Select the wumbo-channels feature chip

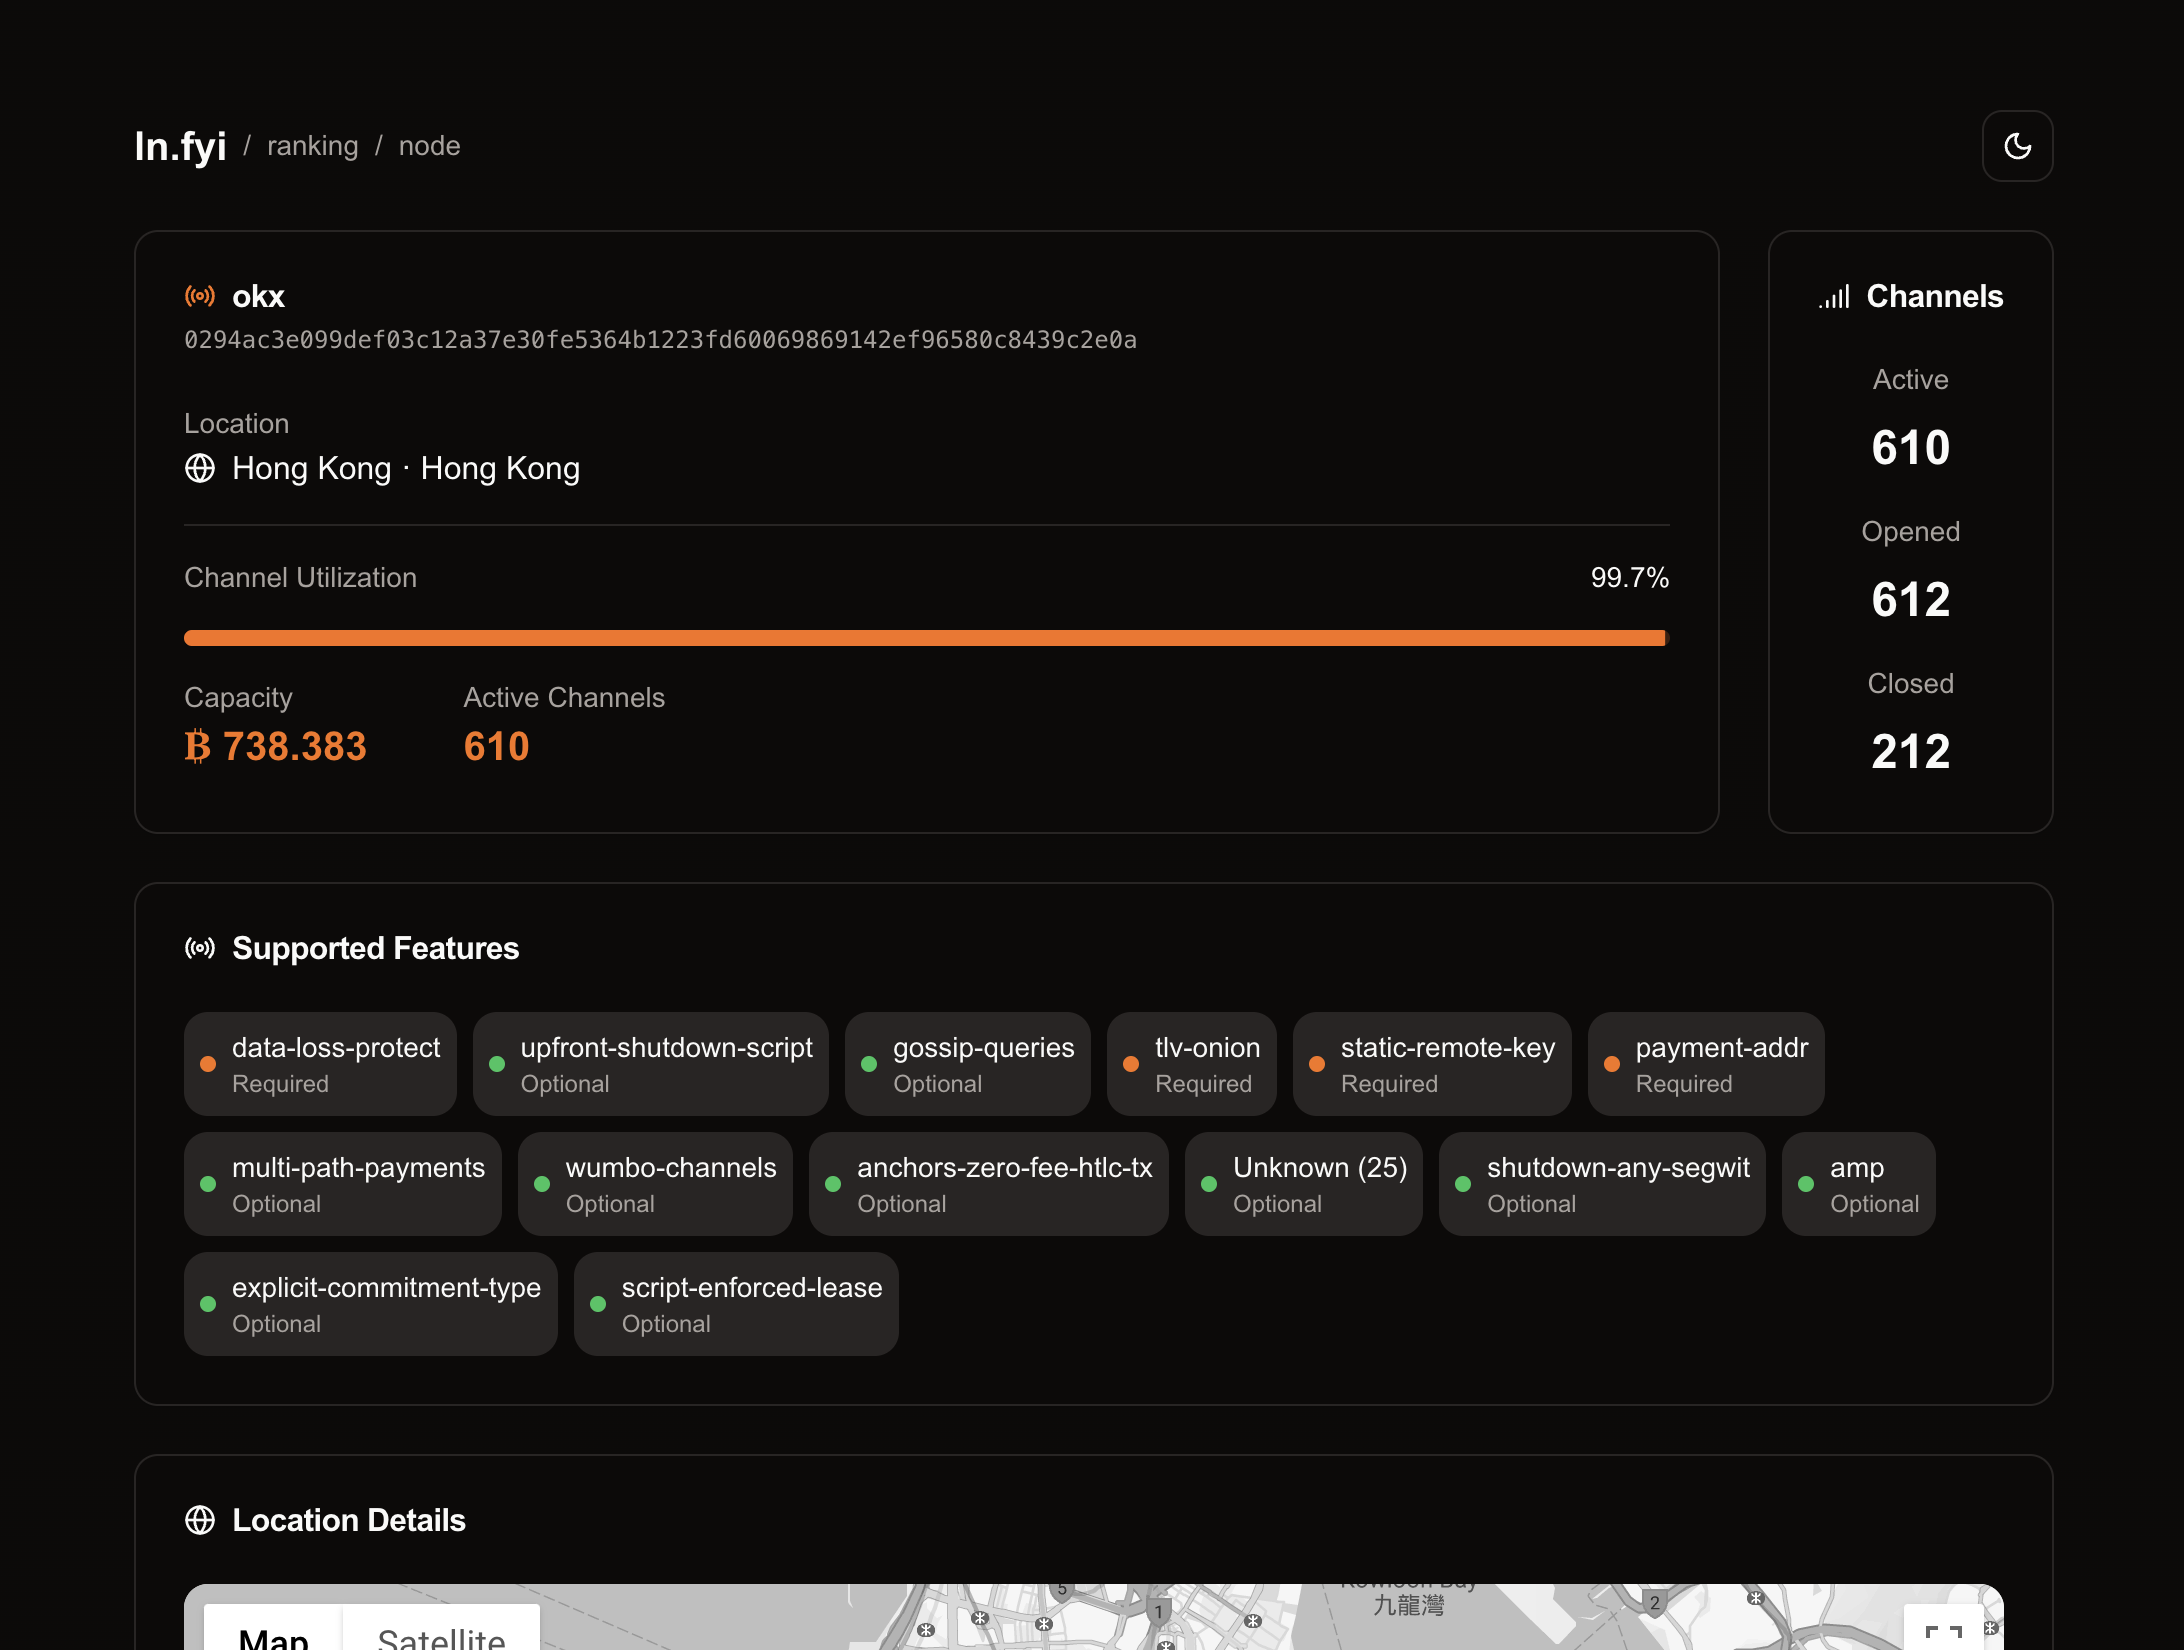point(655,1184)
